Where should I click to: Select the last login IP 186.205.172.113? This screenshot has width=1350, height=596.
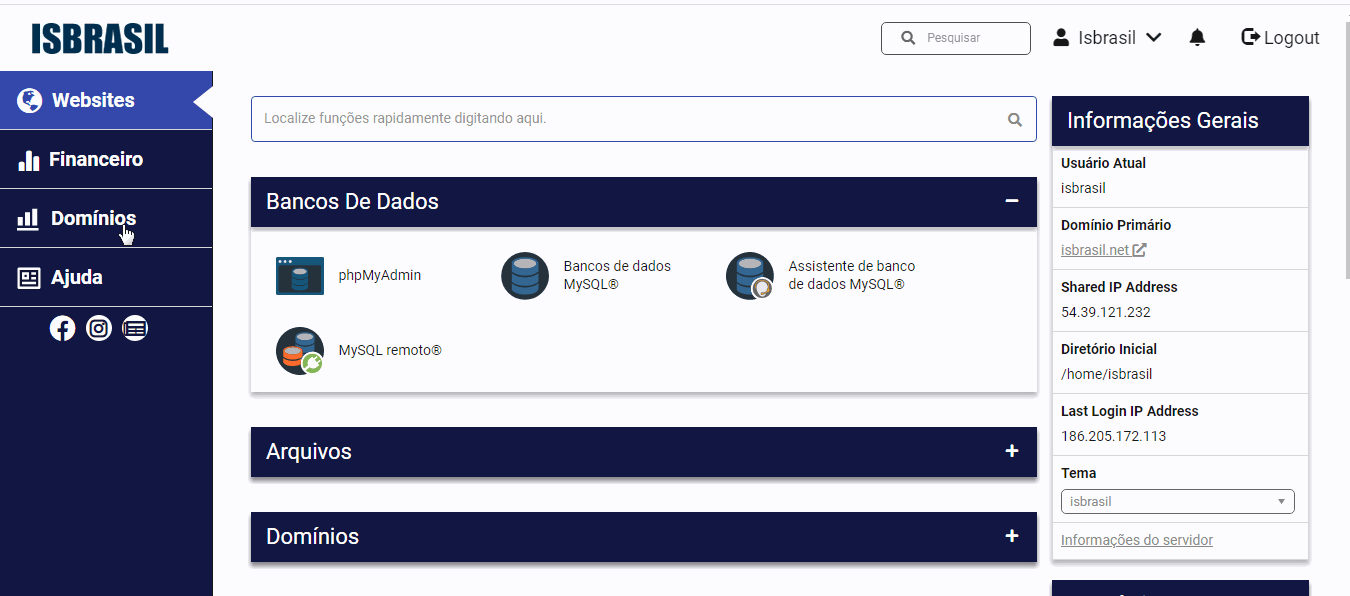click(x=1113, y=436)
